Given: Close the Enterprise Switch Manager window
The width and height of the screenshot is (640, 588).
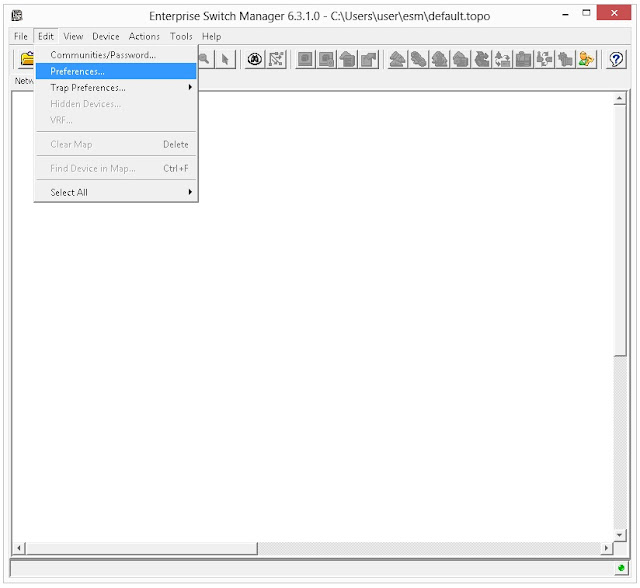Looking at the screenshot, I should click(x=614, y=13).
